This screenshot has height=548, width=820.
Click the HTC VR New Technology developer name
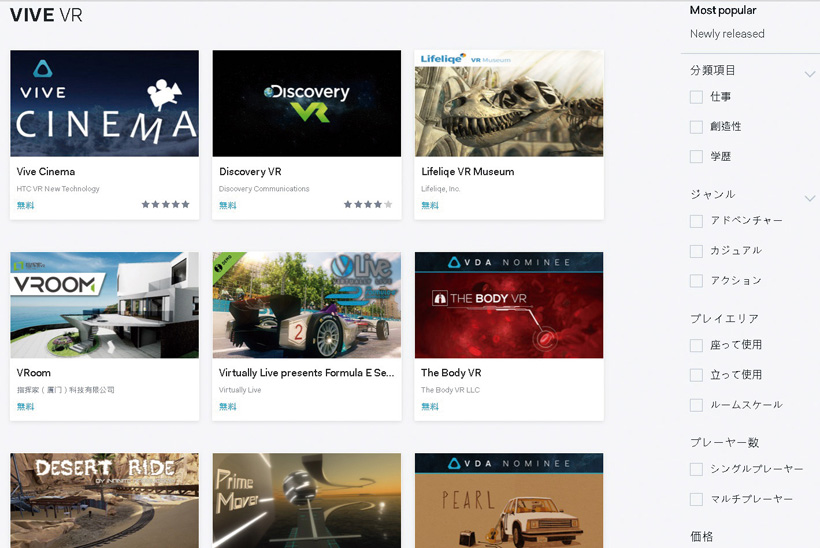pyautogui.click(x=58, y=189)
